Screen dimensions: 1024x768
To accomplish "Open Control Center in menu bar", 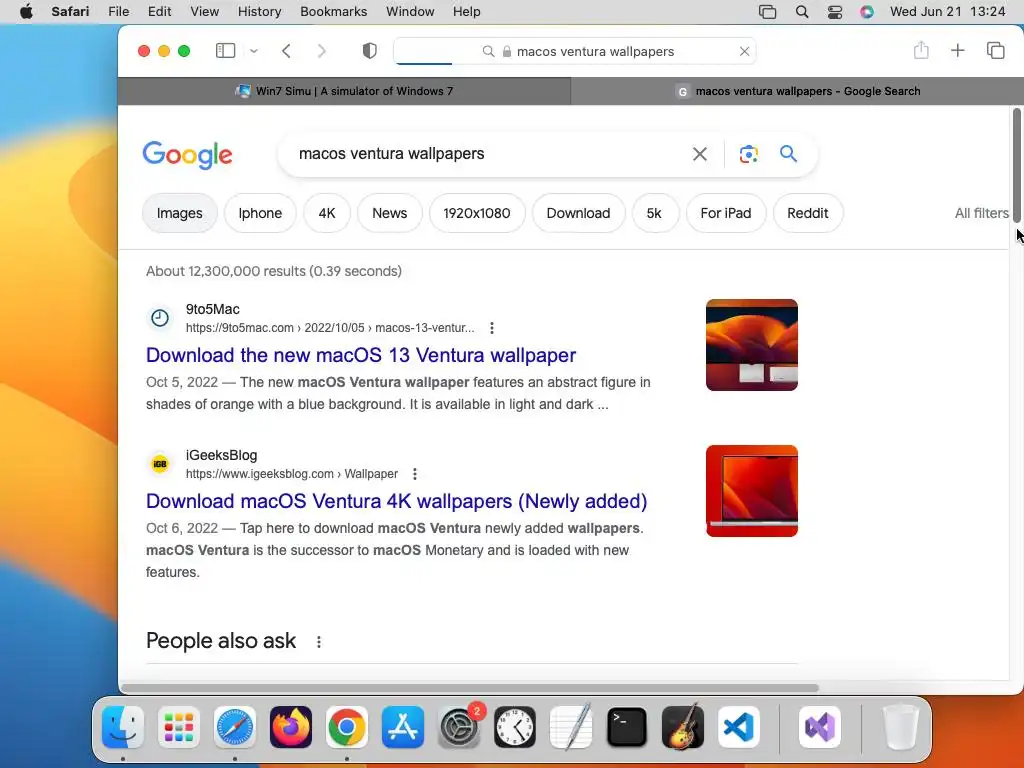I will (835, 12).
